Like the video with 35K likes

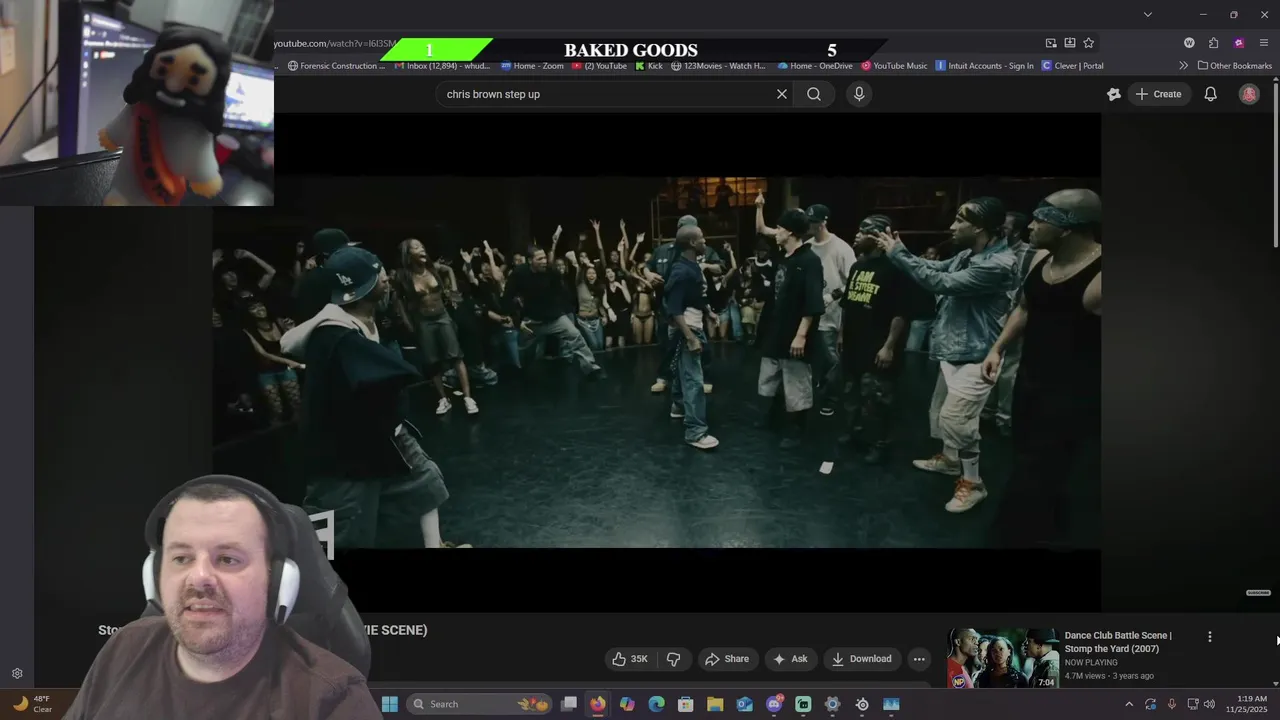[630, 659]
